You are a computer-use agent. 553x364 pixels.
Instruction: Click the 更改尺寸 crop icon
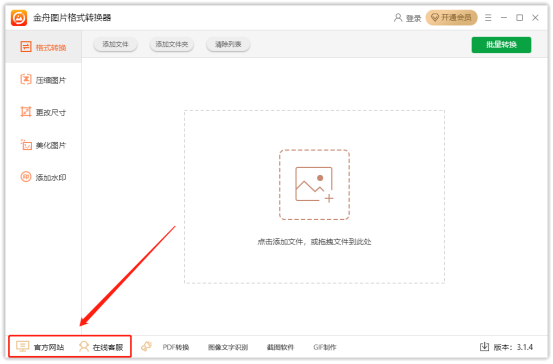click(26, 112)
